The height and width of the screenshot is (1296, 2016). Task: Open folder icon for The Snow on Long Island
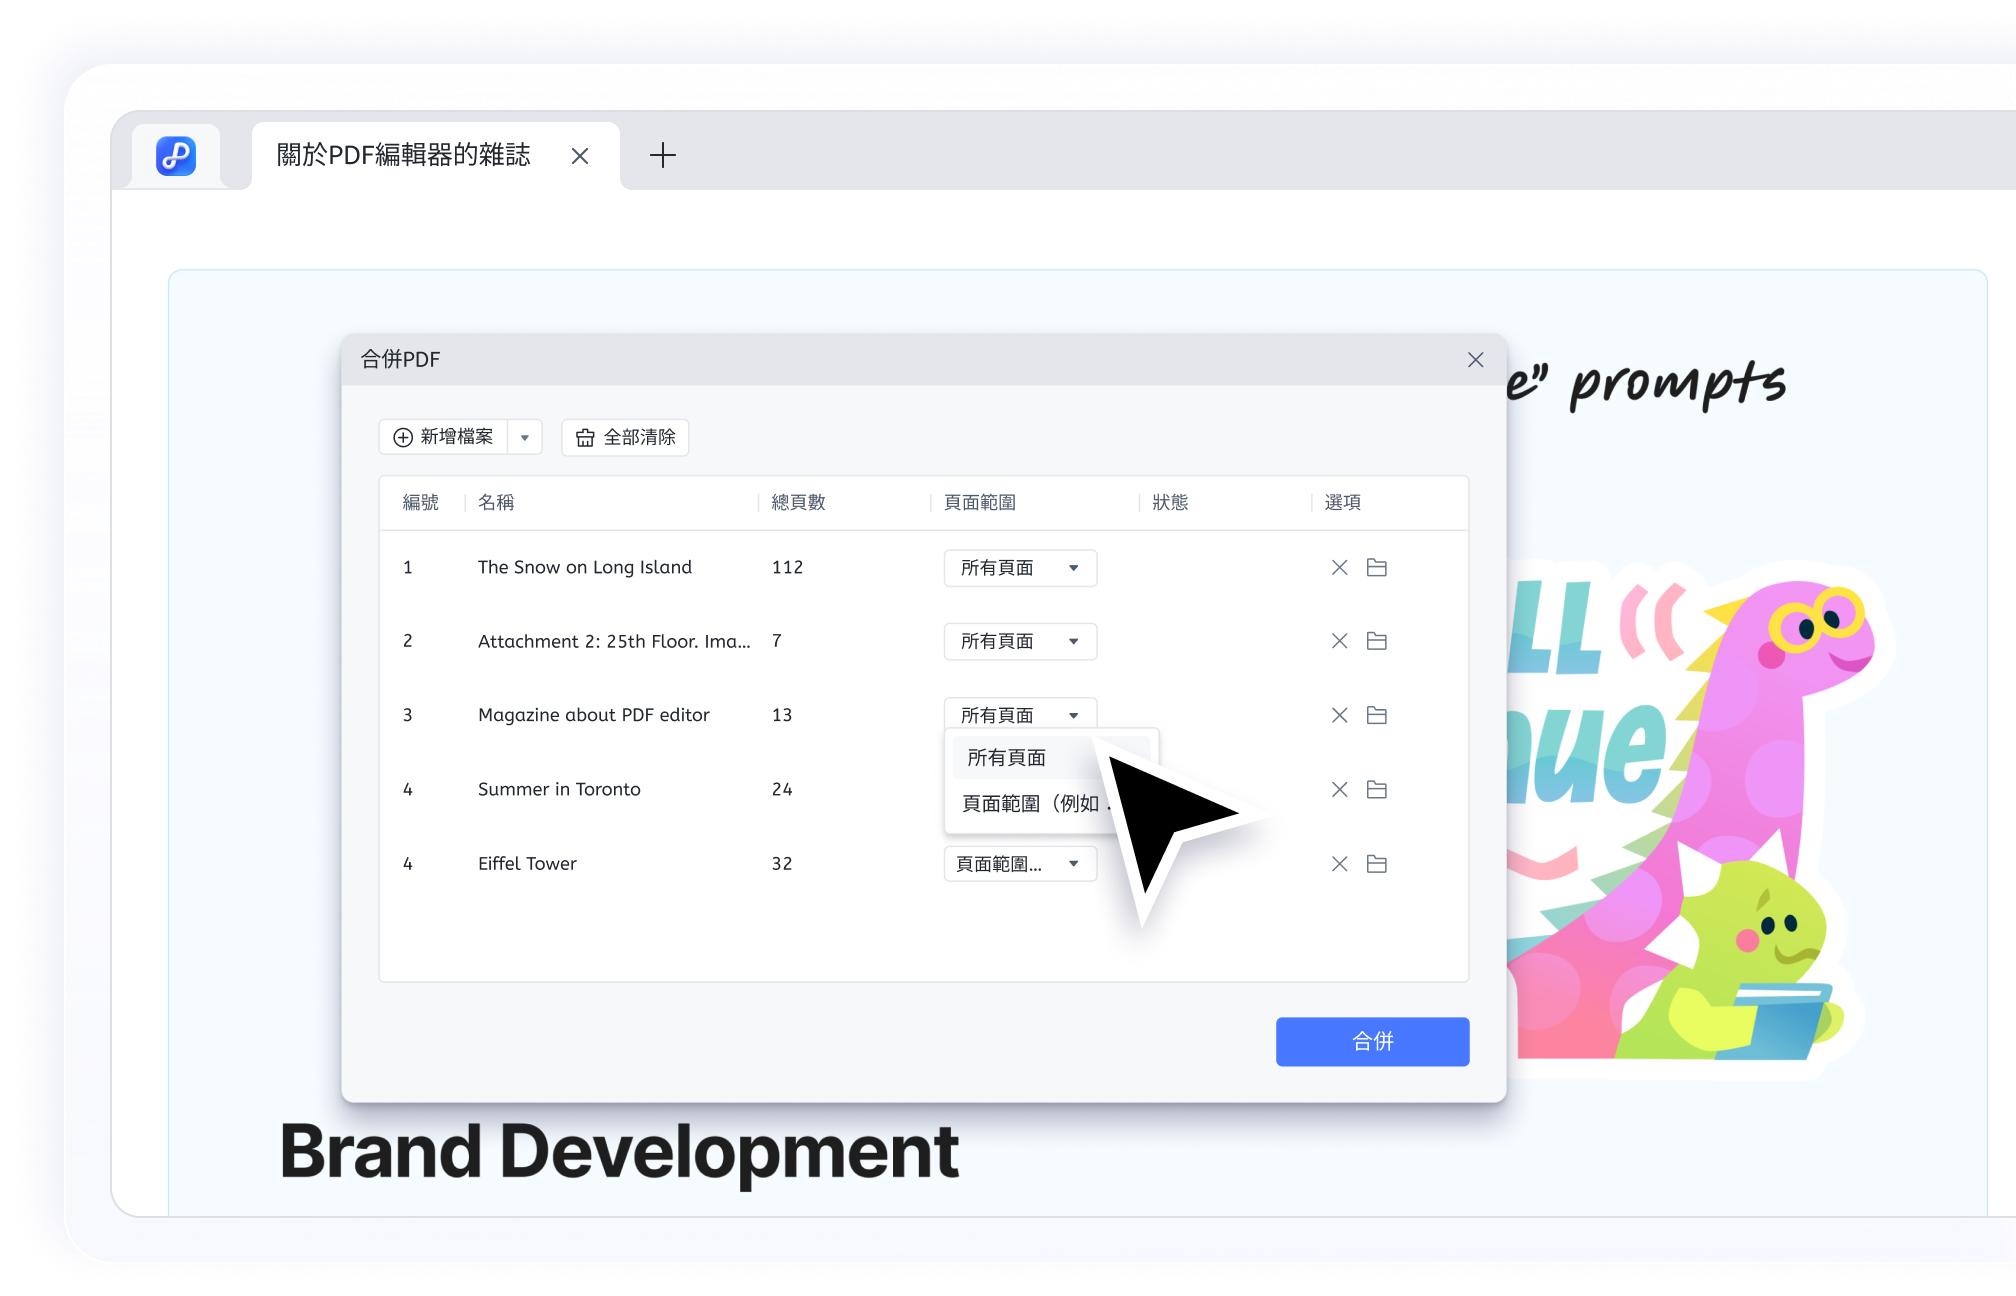(x=1377, y=567)
